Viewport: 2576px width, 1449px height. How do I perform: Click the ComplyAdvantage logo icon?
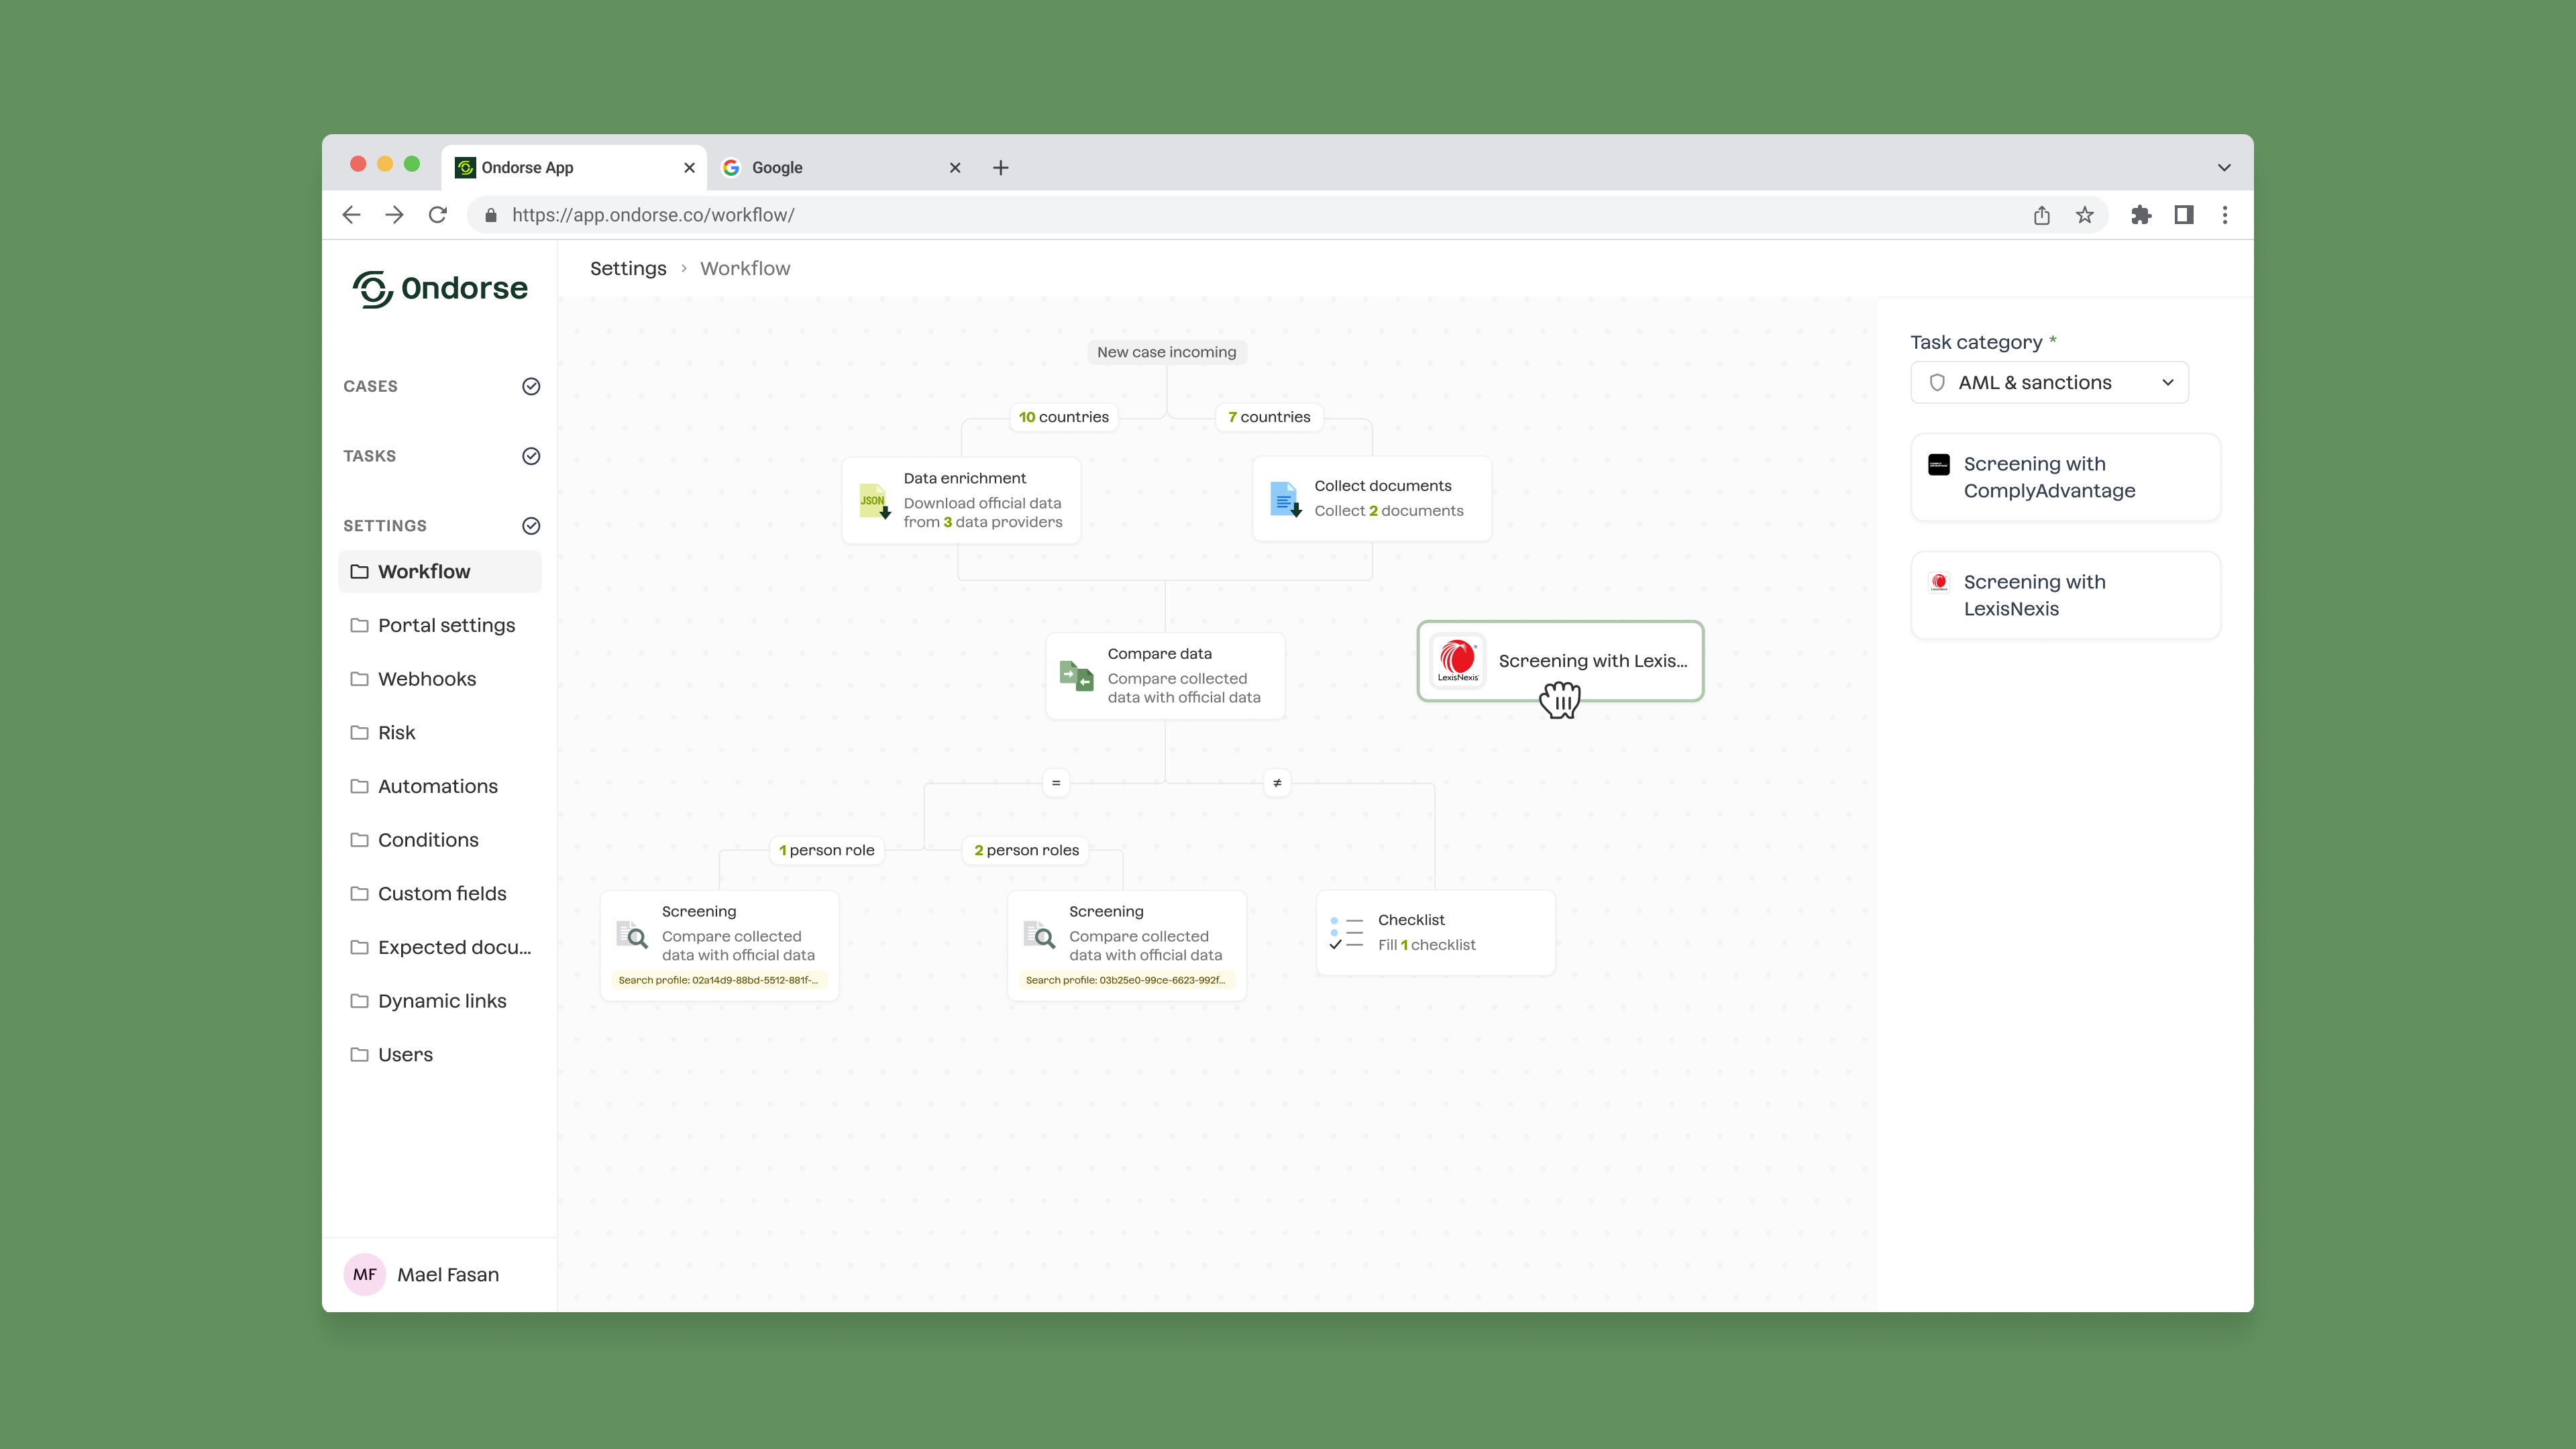[x=1939, y=464]
